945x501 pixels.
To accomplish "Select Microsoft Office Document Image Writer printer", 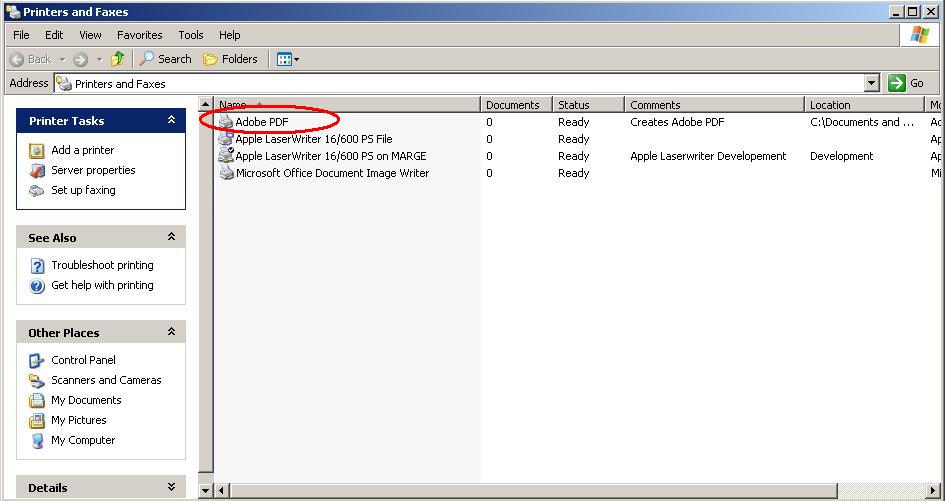I will click(x=332, y=173).
